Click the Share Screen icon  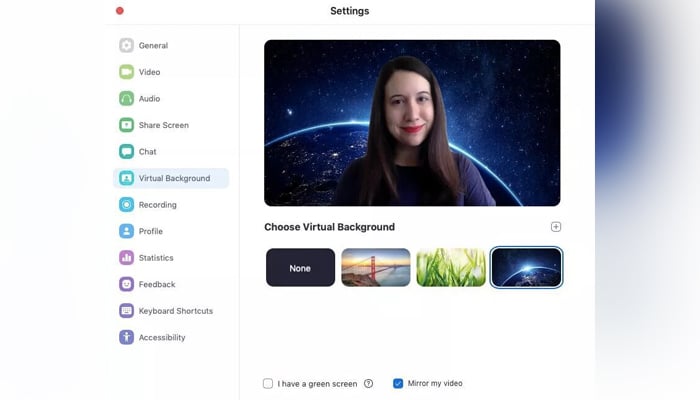[126, 125]
